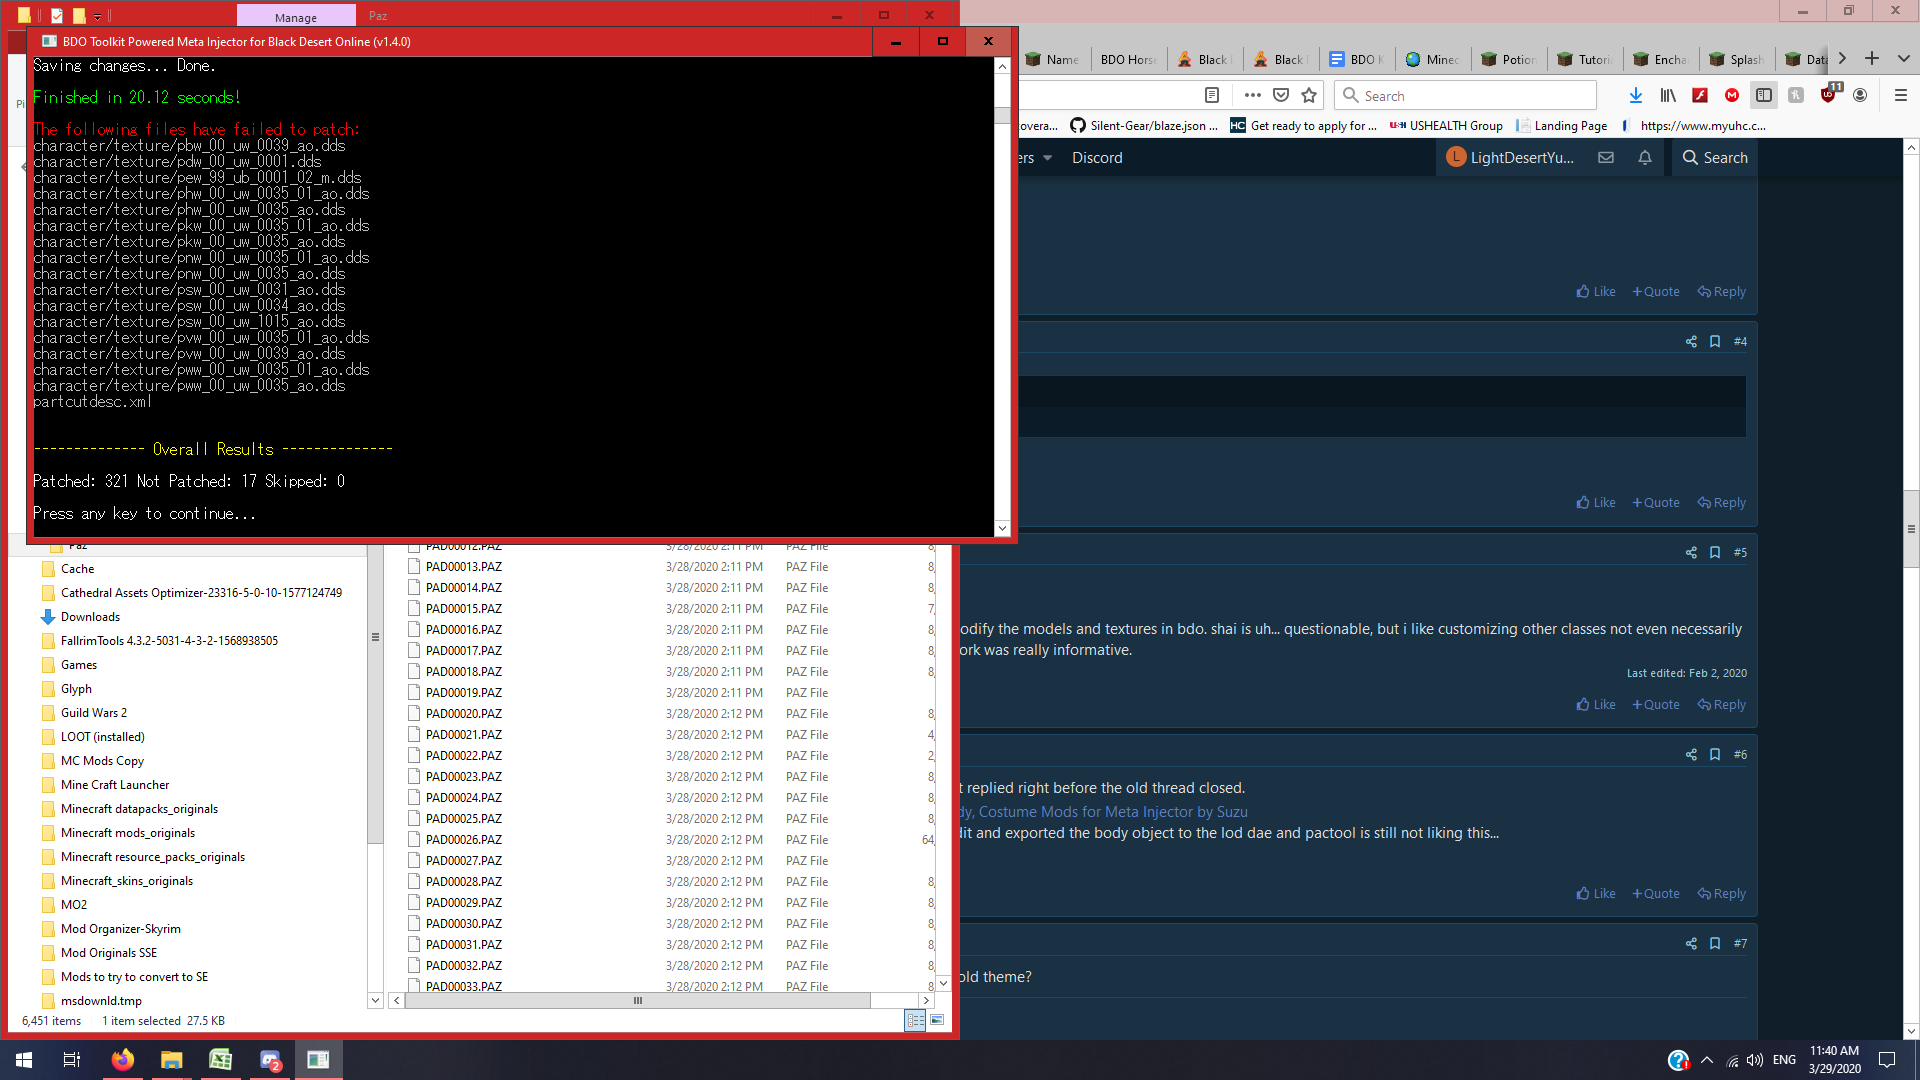1920x1080 pixels.
Task: Click Costume Mods for Meta Injector link
Action: coord(1112,812)
